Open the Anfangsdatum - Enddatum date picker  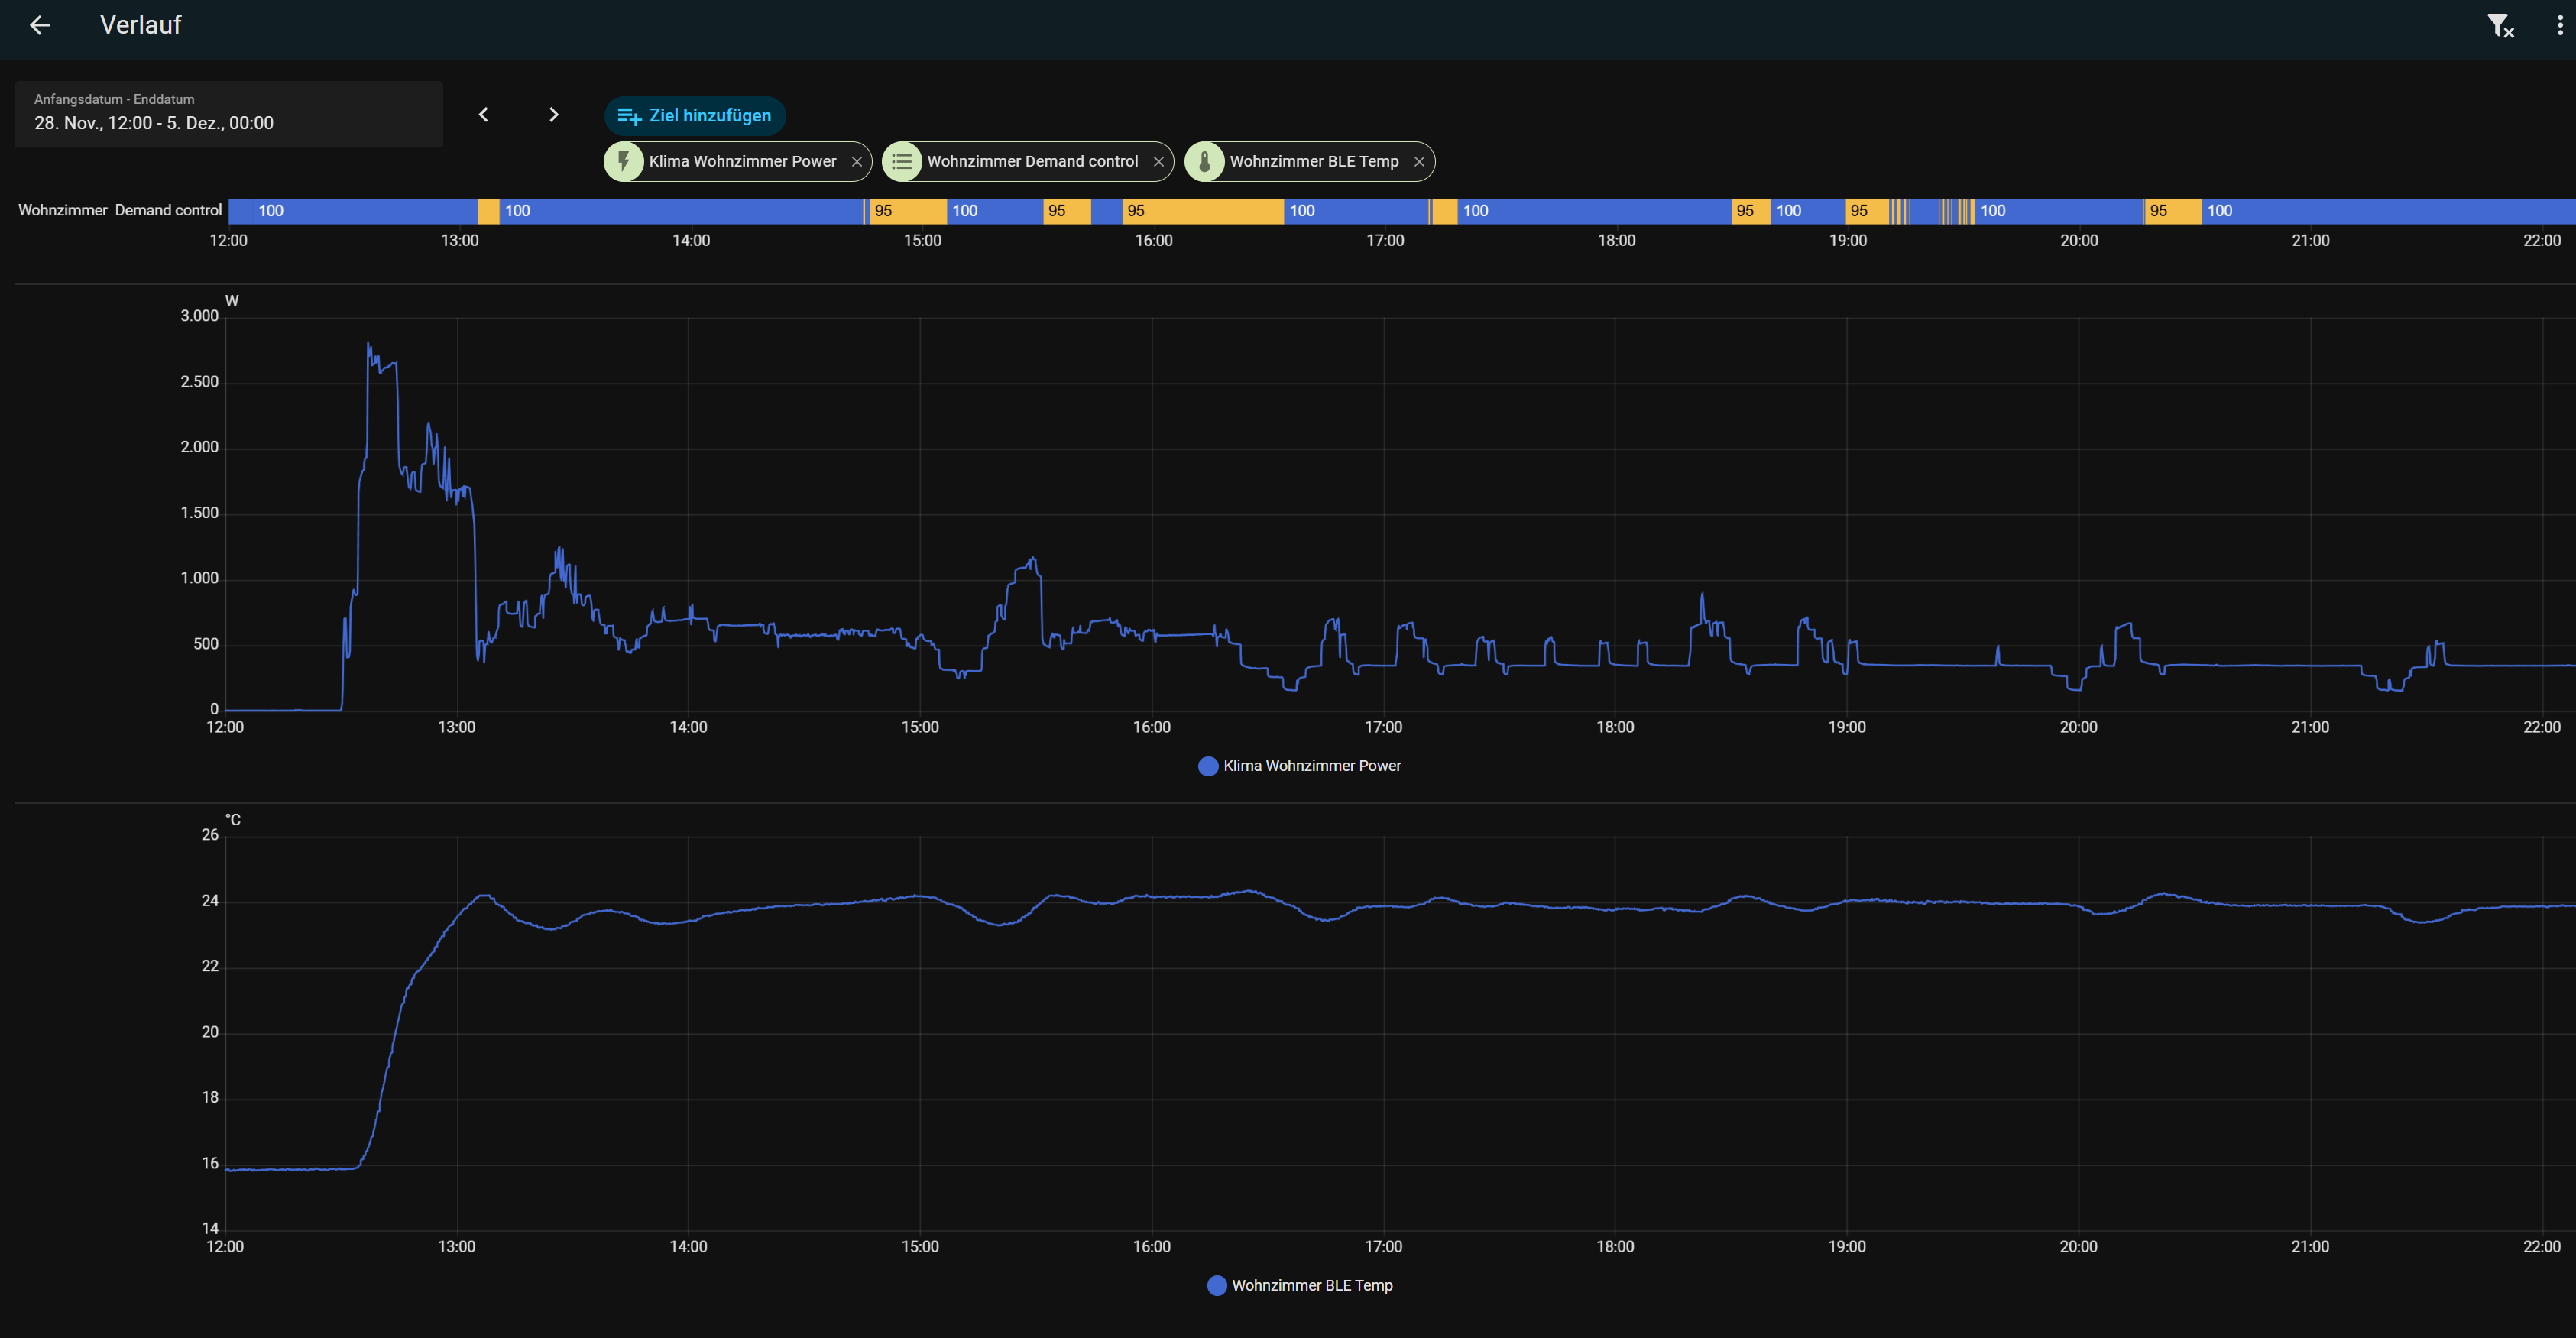pyautogui.click(x=228, y=114)
